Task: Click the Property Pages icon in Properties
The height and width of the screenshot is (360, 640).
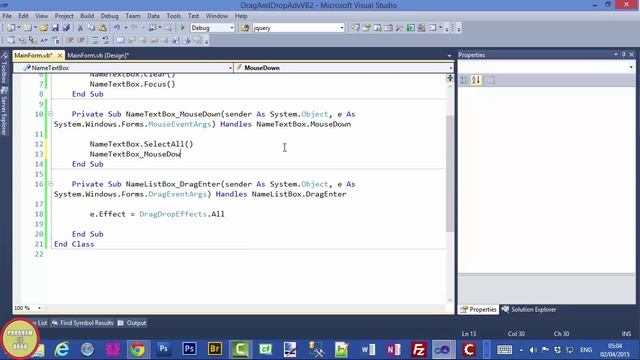Action: (x=491, y=80)
